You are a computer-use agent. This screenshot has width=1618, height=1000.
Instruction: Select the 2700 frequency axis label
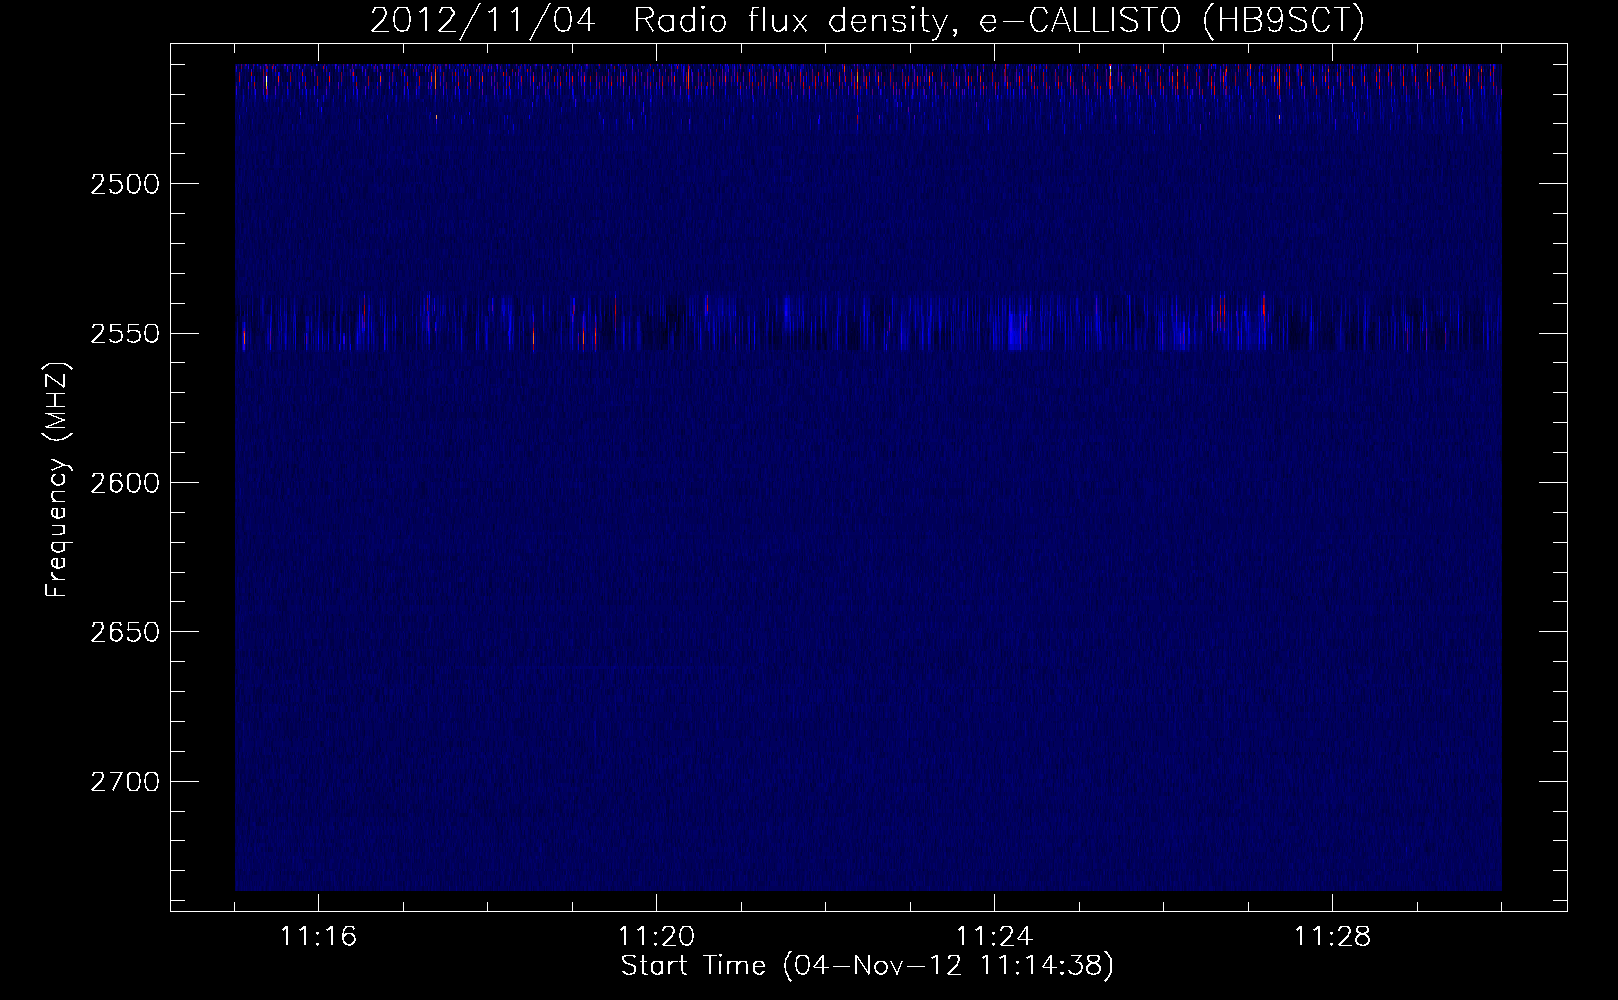pyautogui.click(x=124, y=781)
